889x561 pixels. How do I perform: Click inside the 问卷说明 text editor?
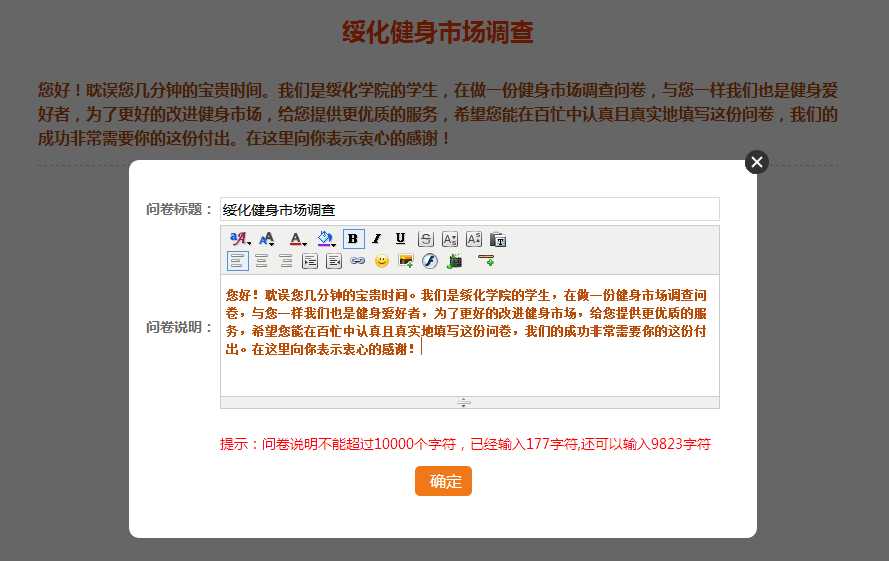point(469,336)
